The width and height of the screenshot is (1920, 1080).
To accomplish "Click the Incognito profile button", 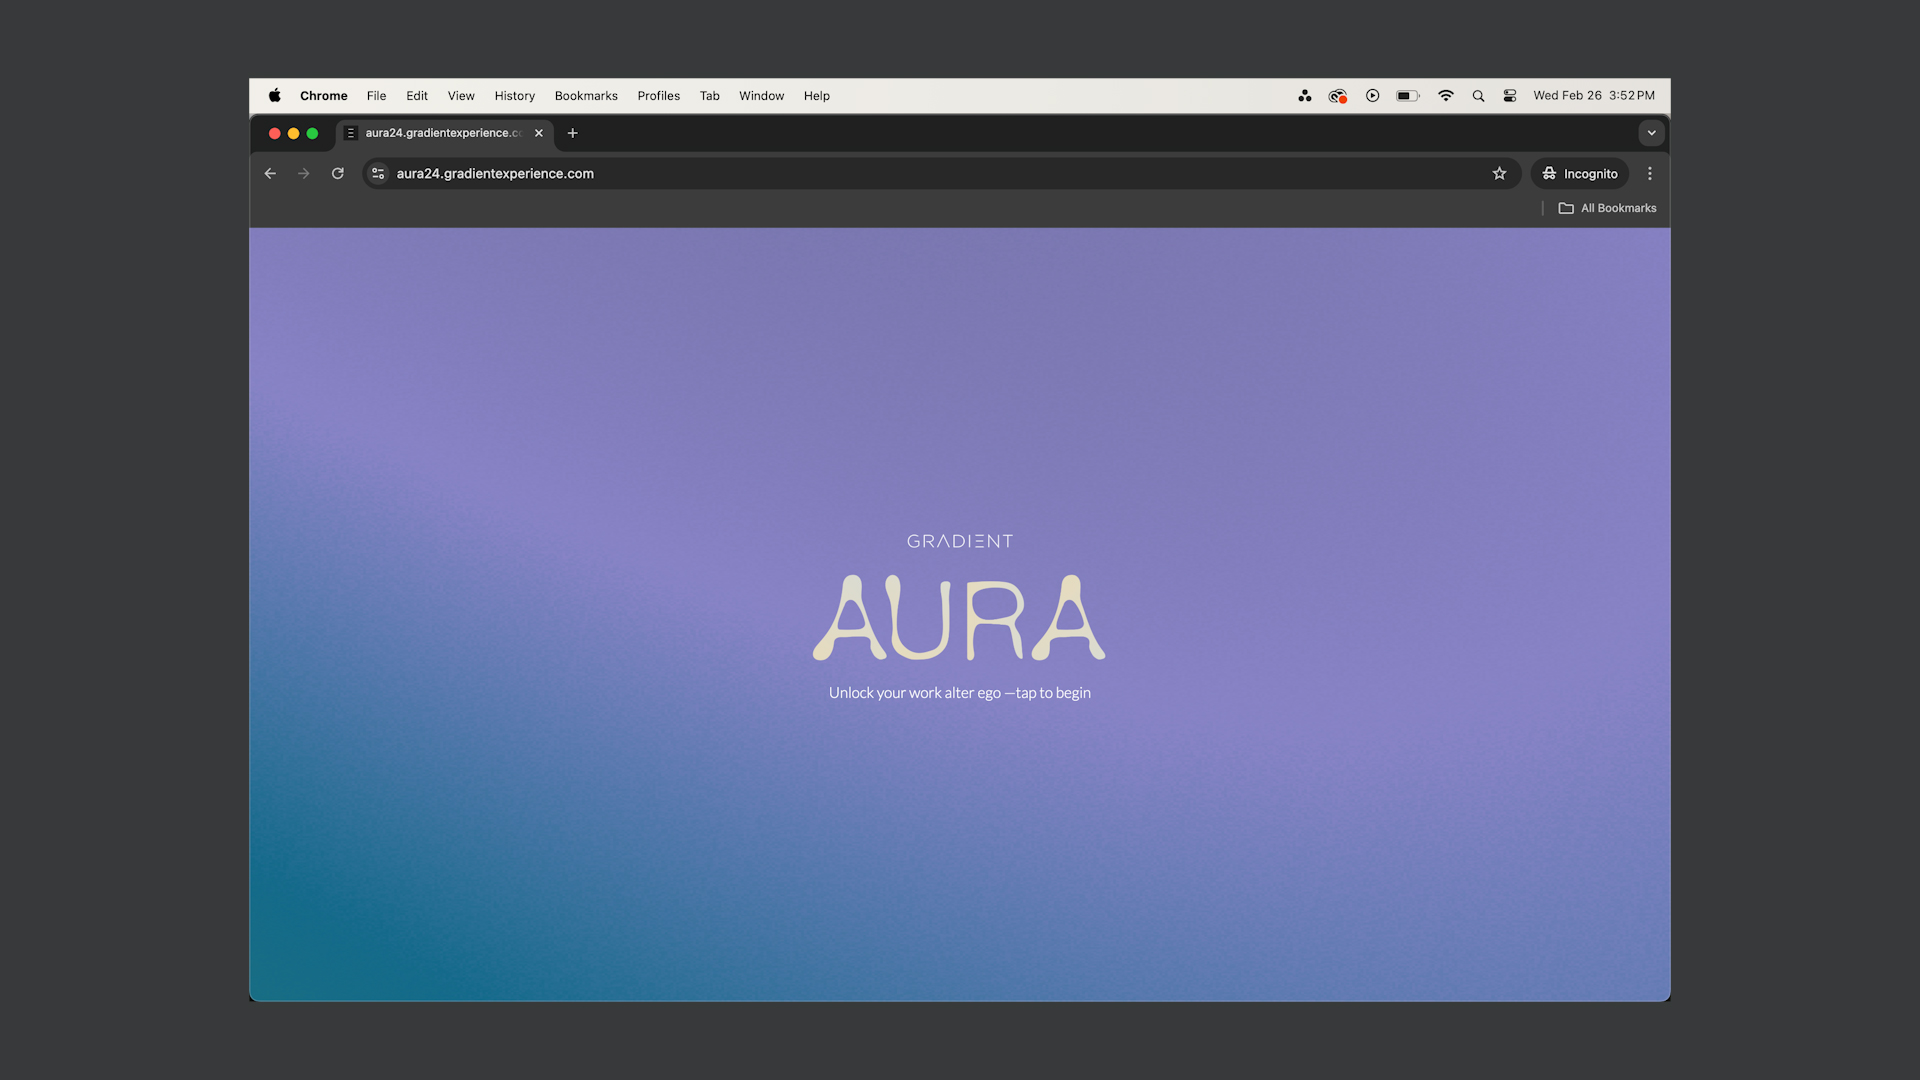I will click(1580, 174).
